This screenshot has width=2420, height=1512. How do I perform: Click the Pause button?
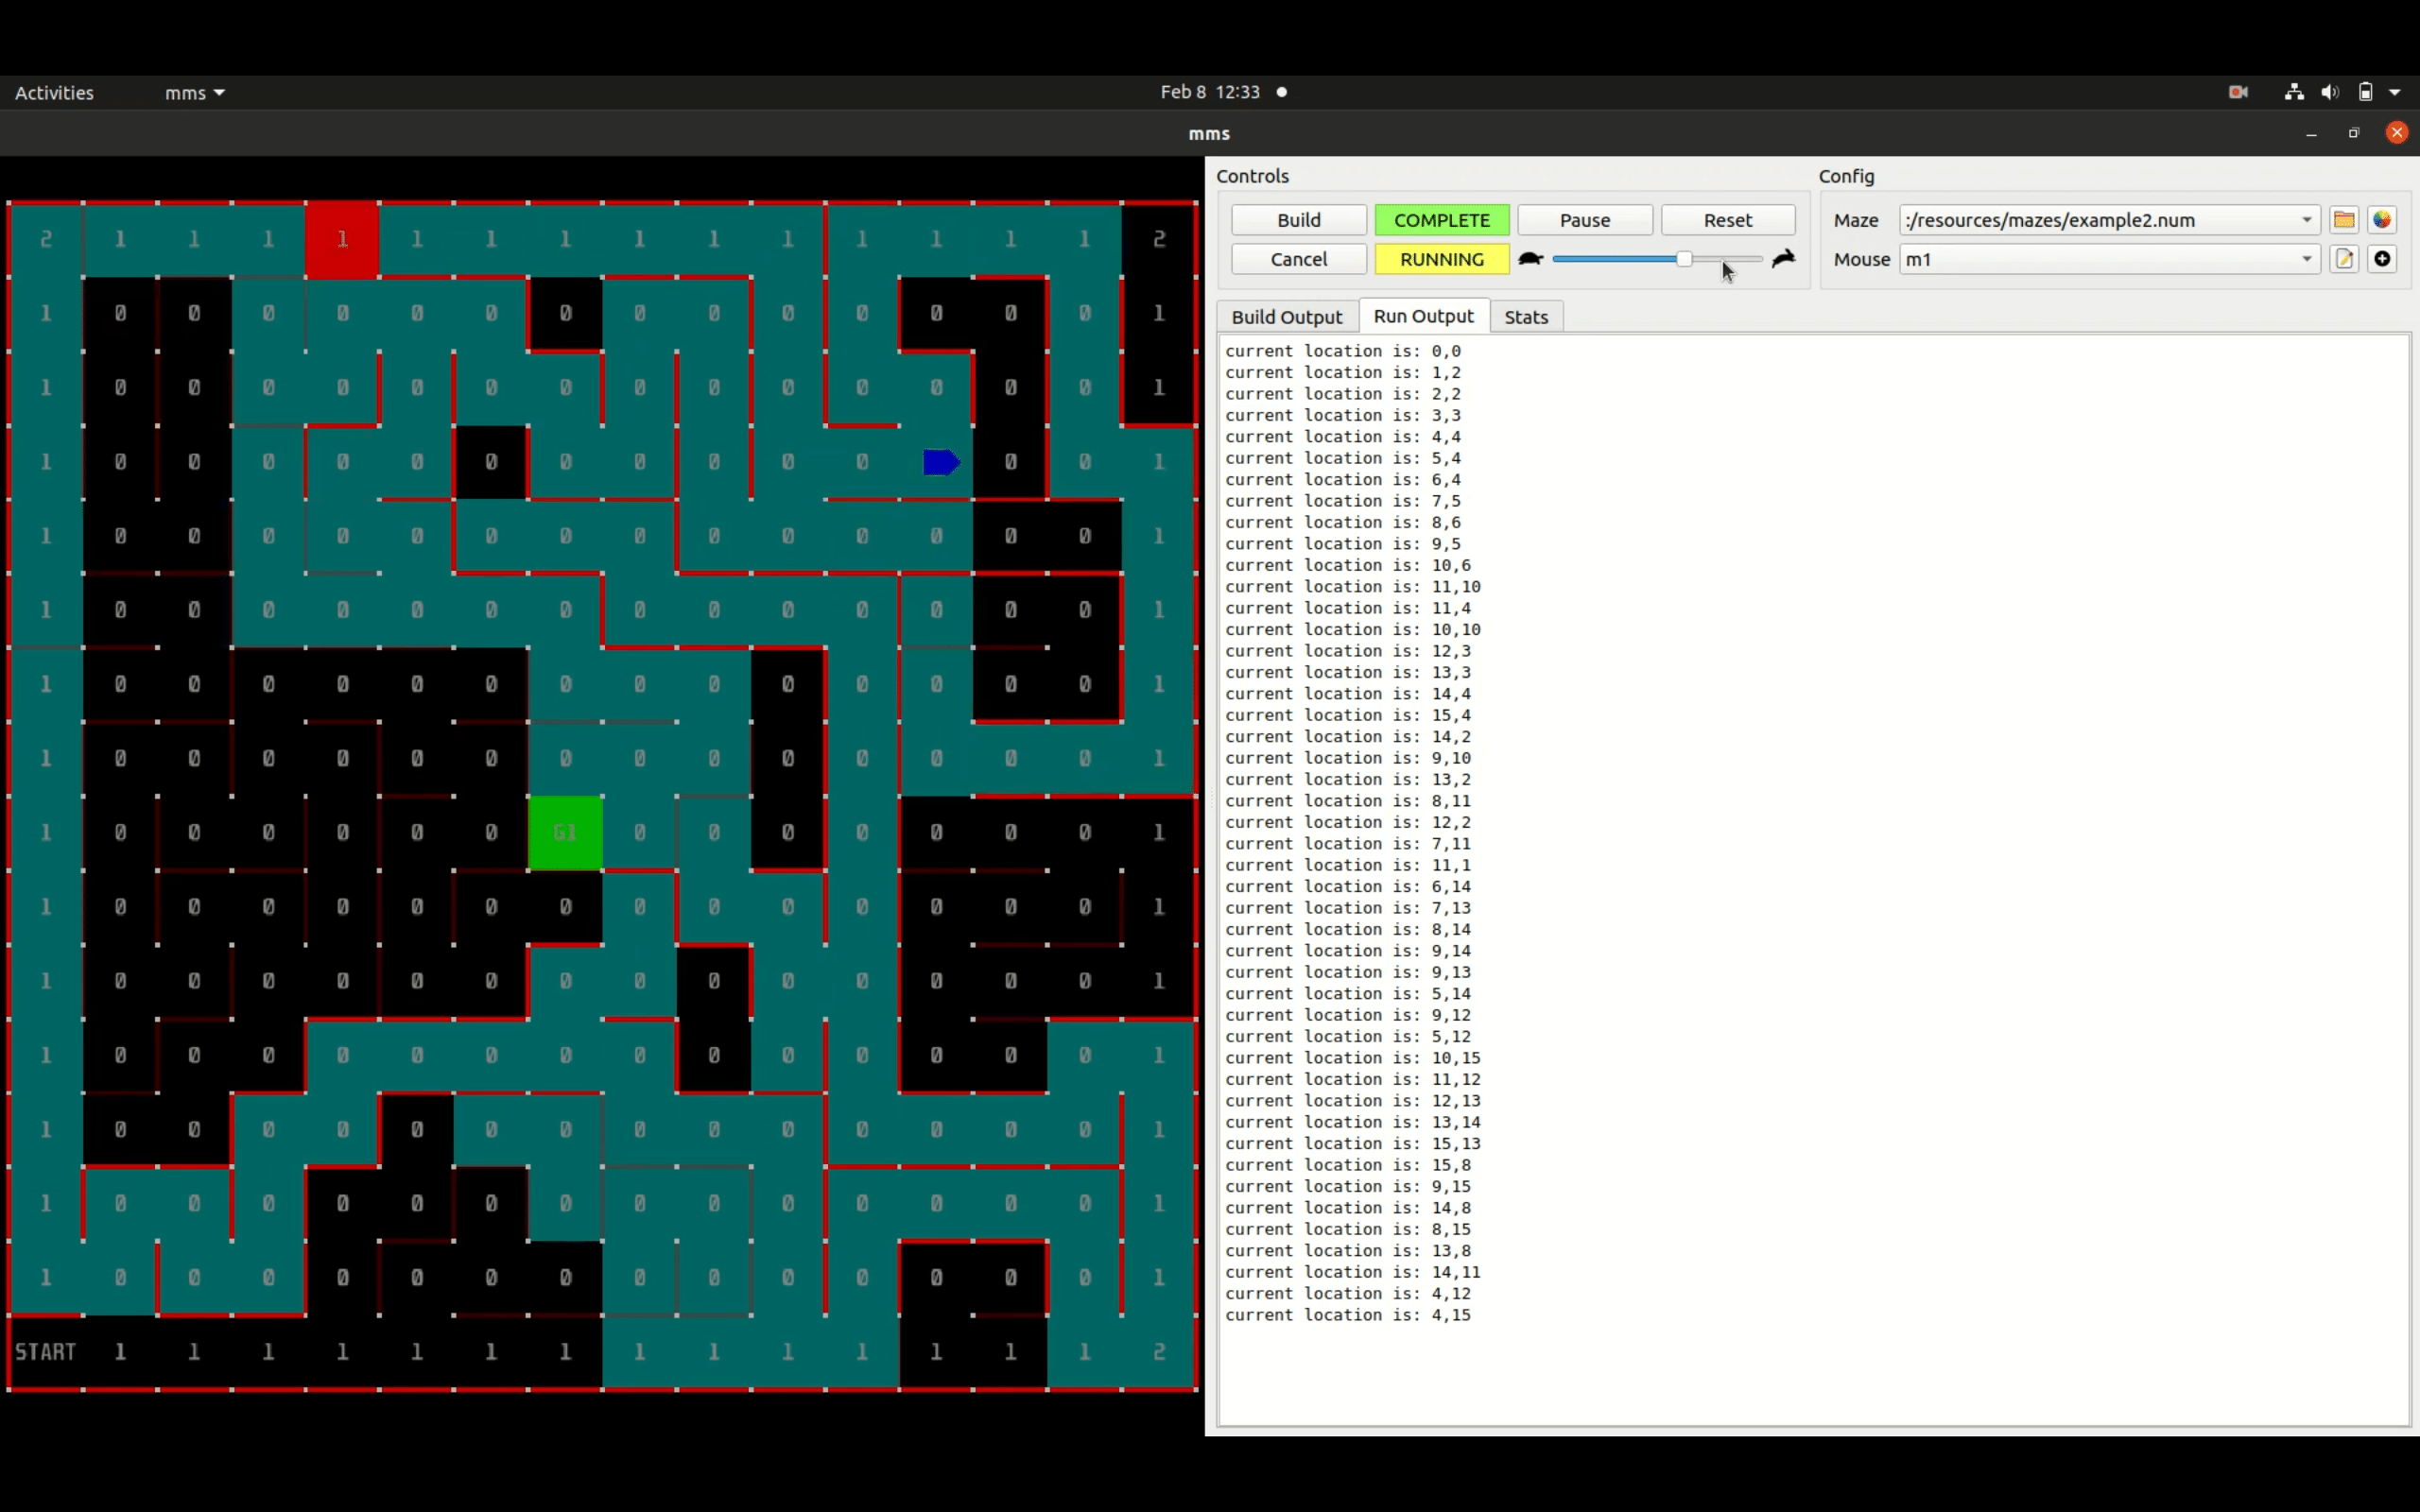1585,220
